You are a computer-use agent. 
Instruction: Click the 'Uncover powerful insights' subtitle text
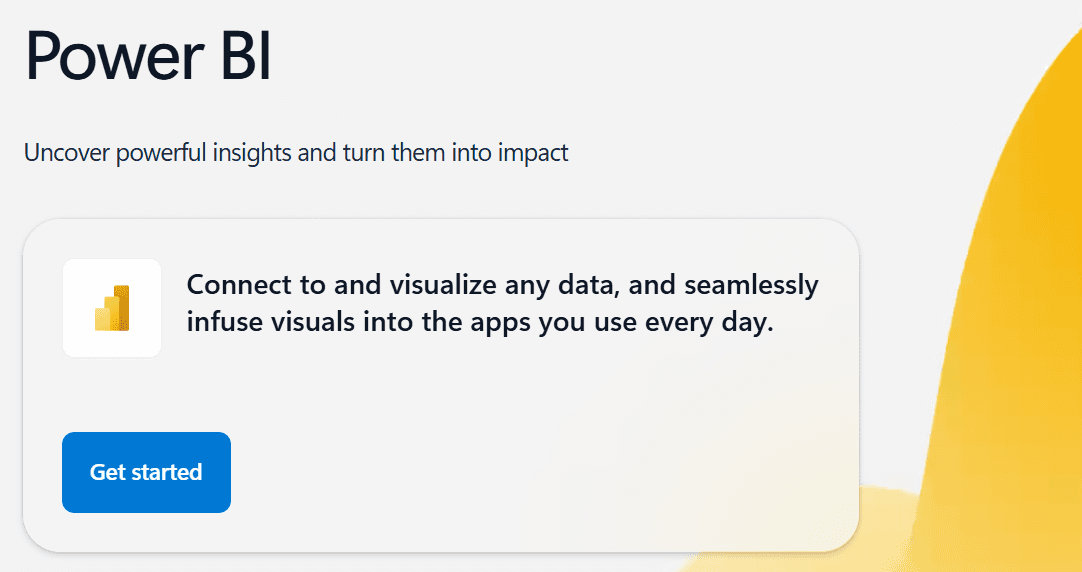coord(296,152)
